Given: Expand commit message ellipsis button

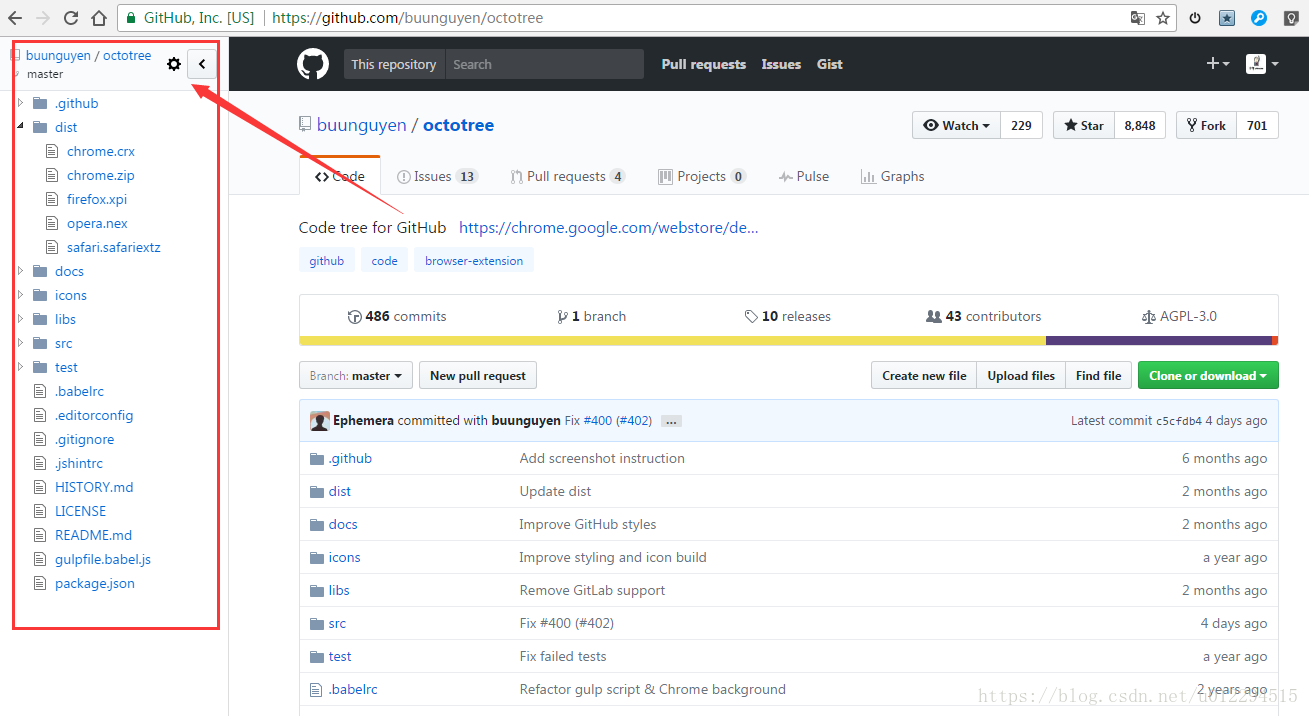Looking at the screenshot, I should [x=672, y=421].
